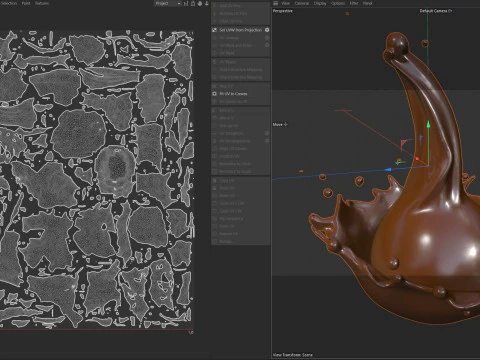This screenshot has width=480, height=360.
Task: Click the download arrow icon in UV toolbar
Action: tap(206, 3)
